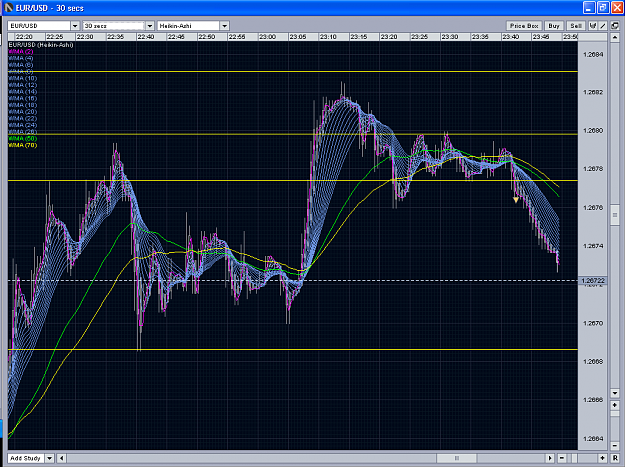The image size is (625, 467).
Task: Select the chart studies icon beside Sell
Action: 593,26
